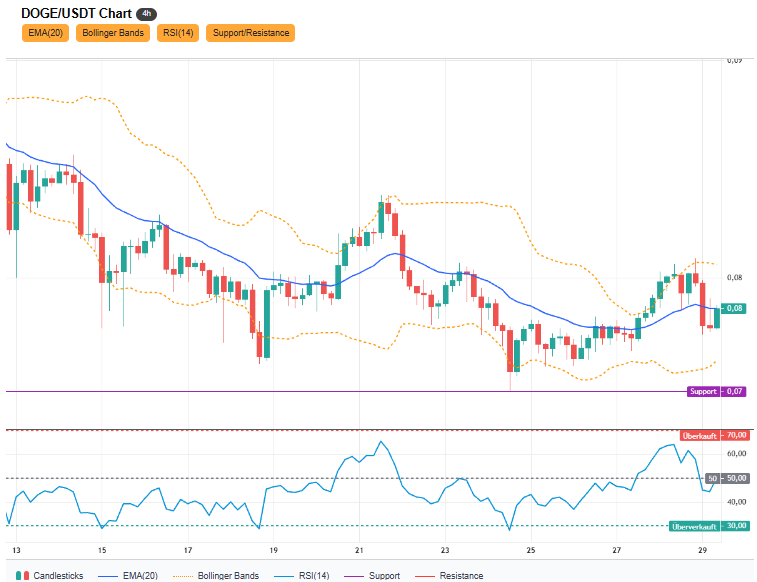Viewport: 757px width, 582px height.
Task: Toggle Candlesticks in the legend
Action: [x=49, y=576]
